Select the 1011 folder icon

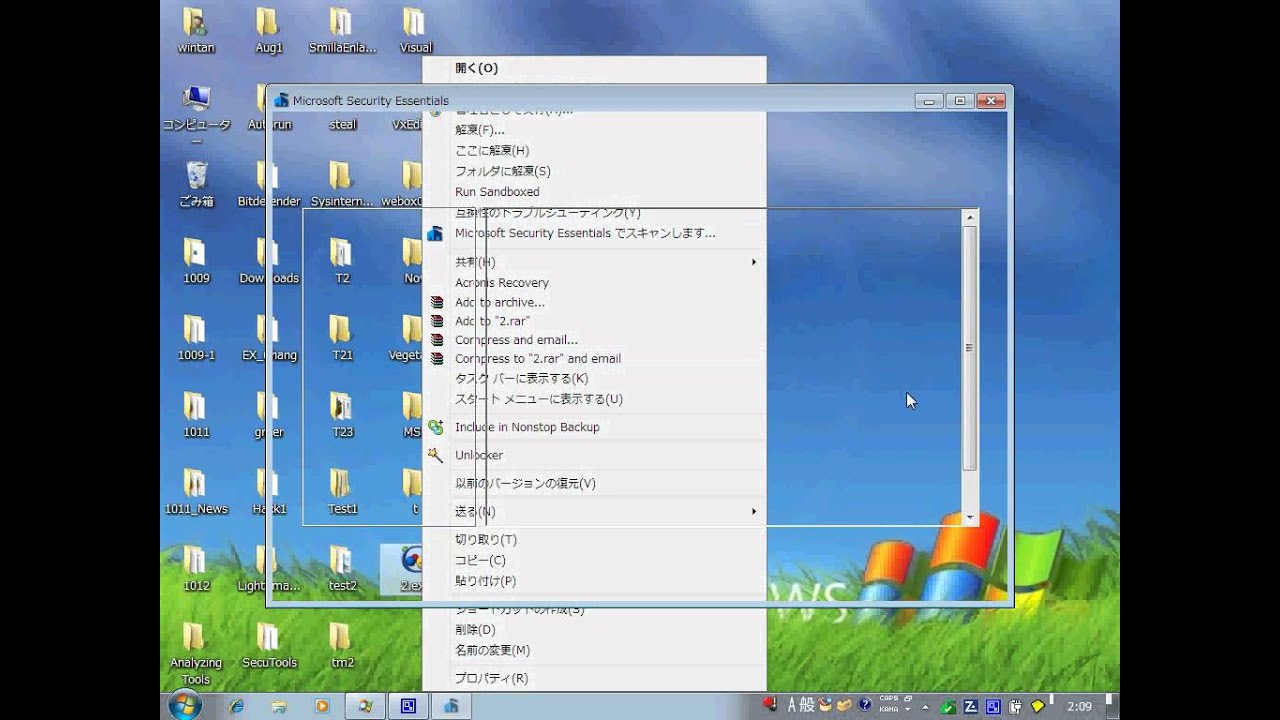(x=196, y=415)
